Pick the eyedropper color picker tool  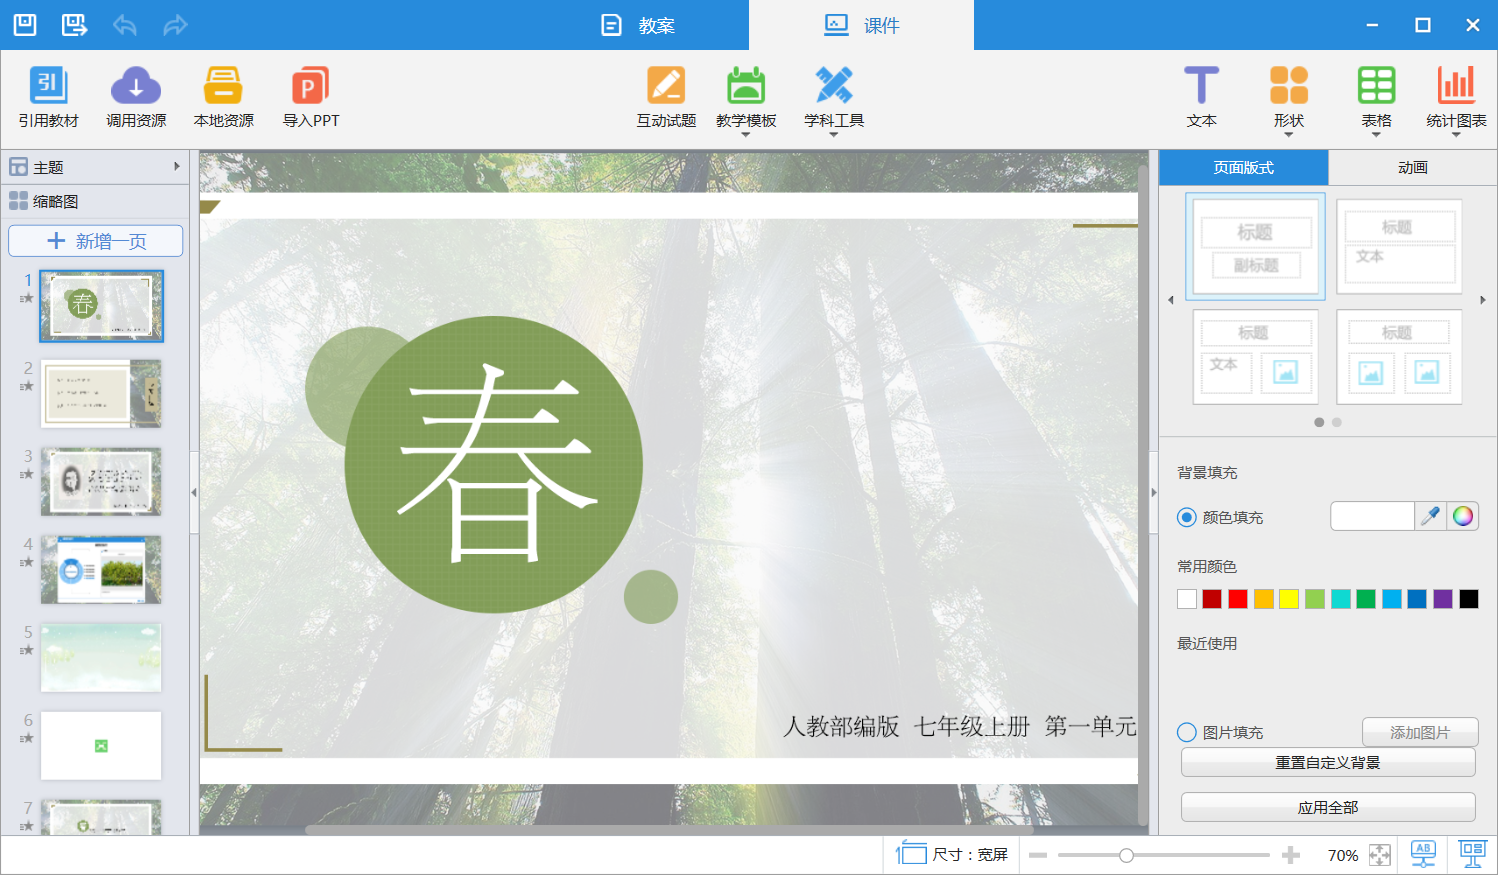point(1430,516)
